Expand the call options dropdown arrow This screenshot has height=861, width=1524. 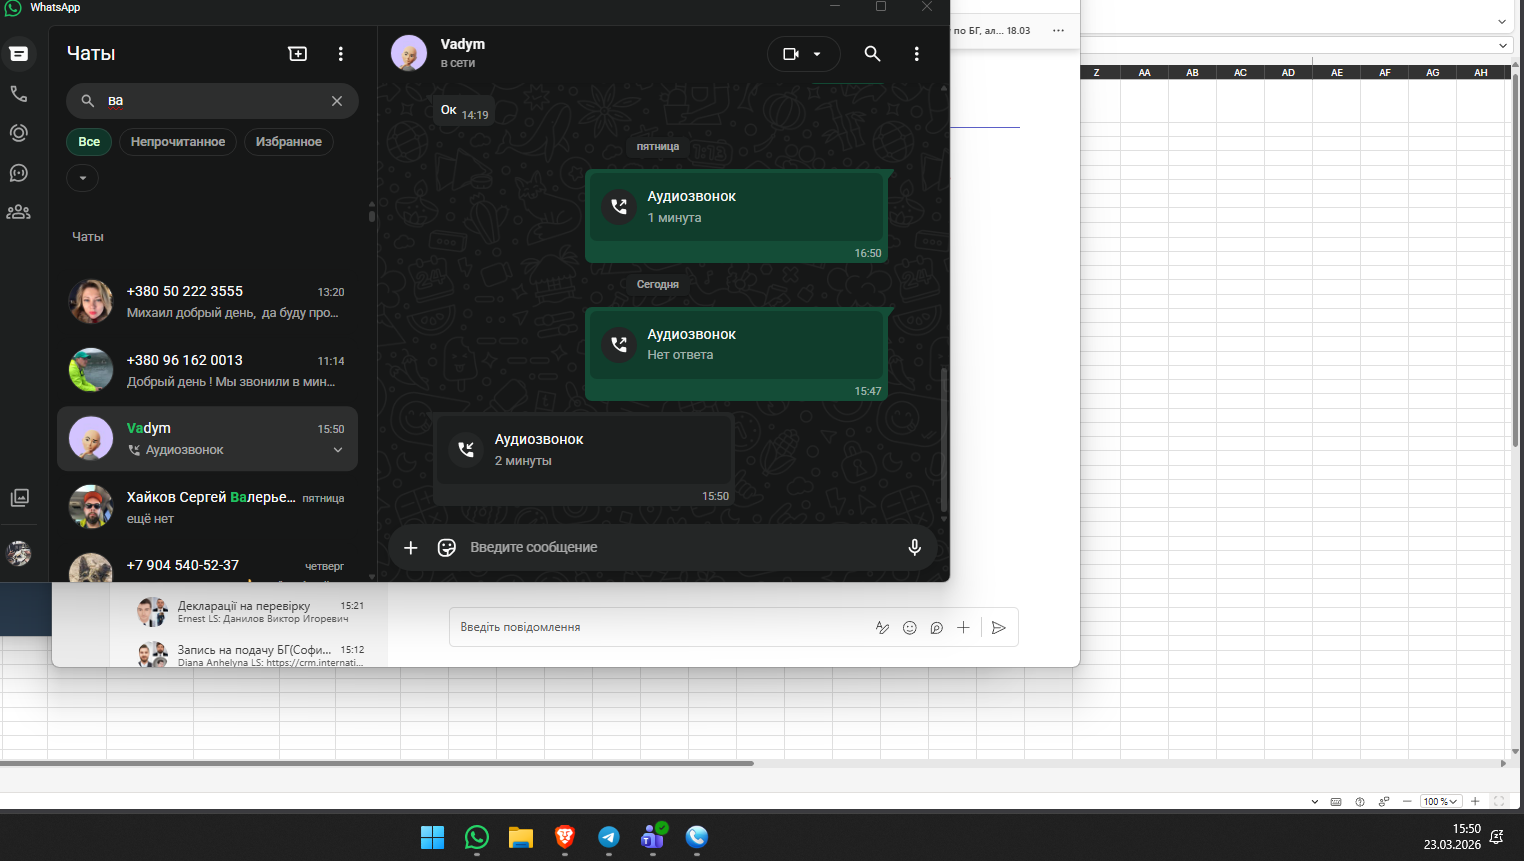[x=817, y=54]
